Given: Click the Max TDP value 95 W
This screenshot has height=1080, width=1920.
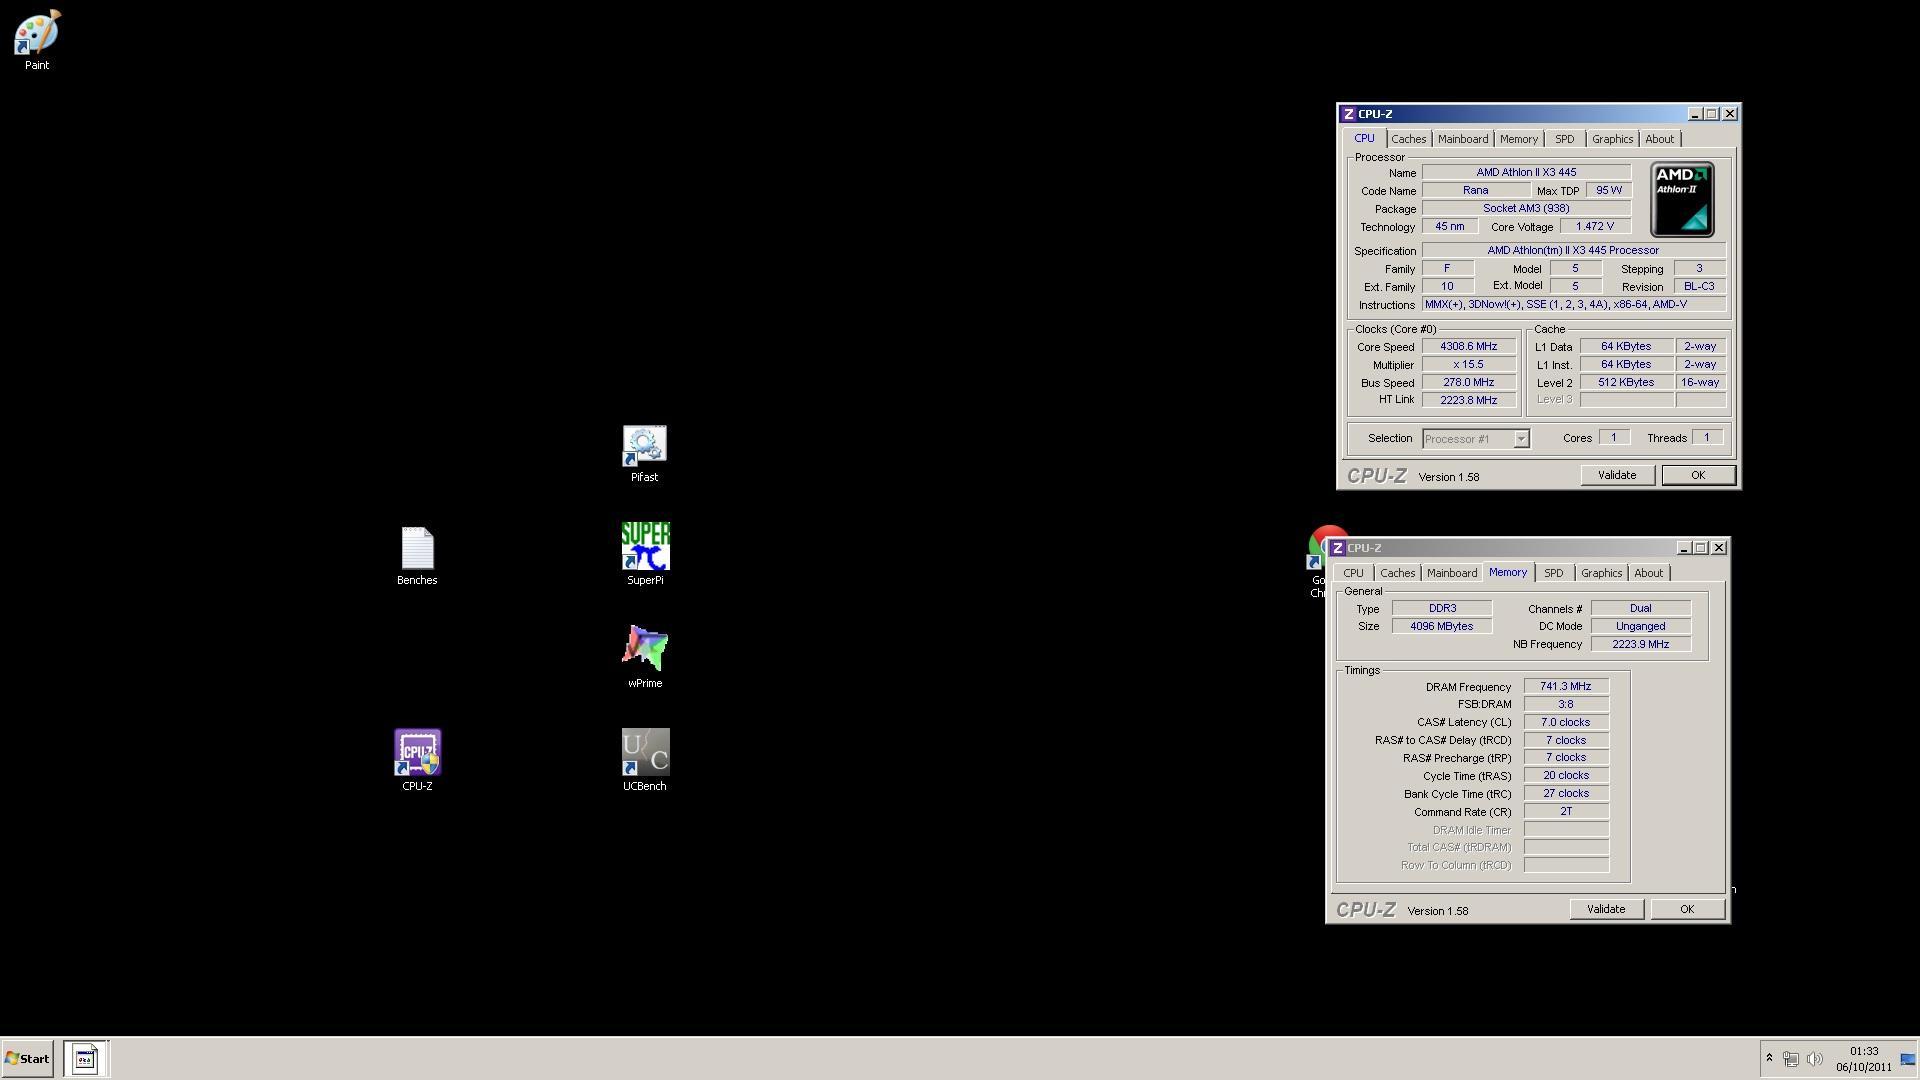Looking at the screenshot, I should click(x=1608, y=191).
